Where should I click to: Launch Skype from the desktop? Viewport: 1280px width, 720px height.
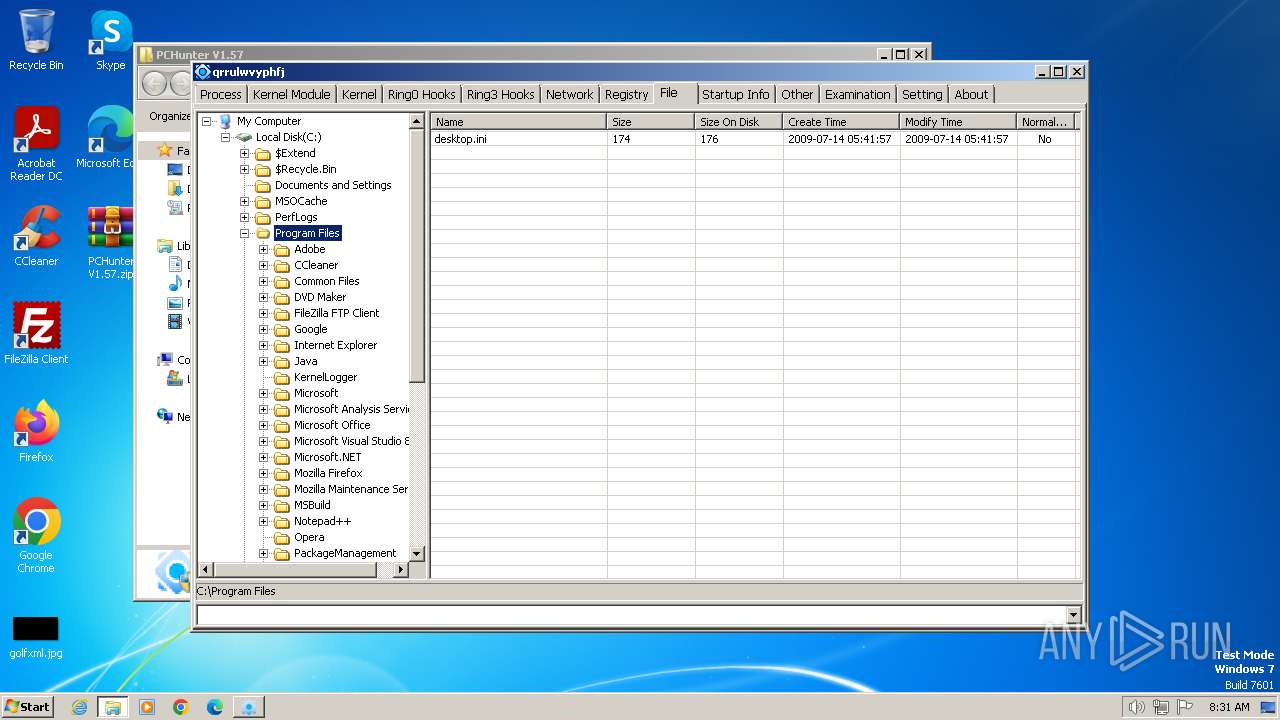(x=110, y=40)
